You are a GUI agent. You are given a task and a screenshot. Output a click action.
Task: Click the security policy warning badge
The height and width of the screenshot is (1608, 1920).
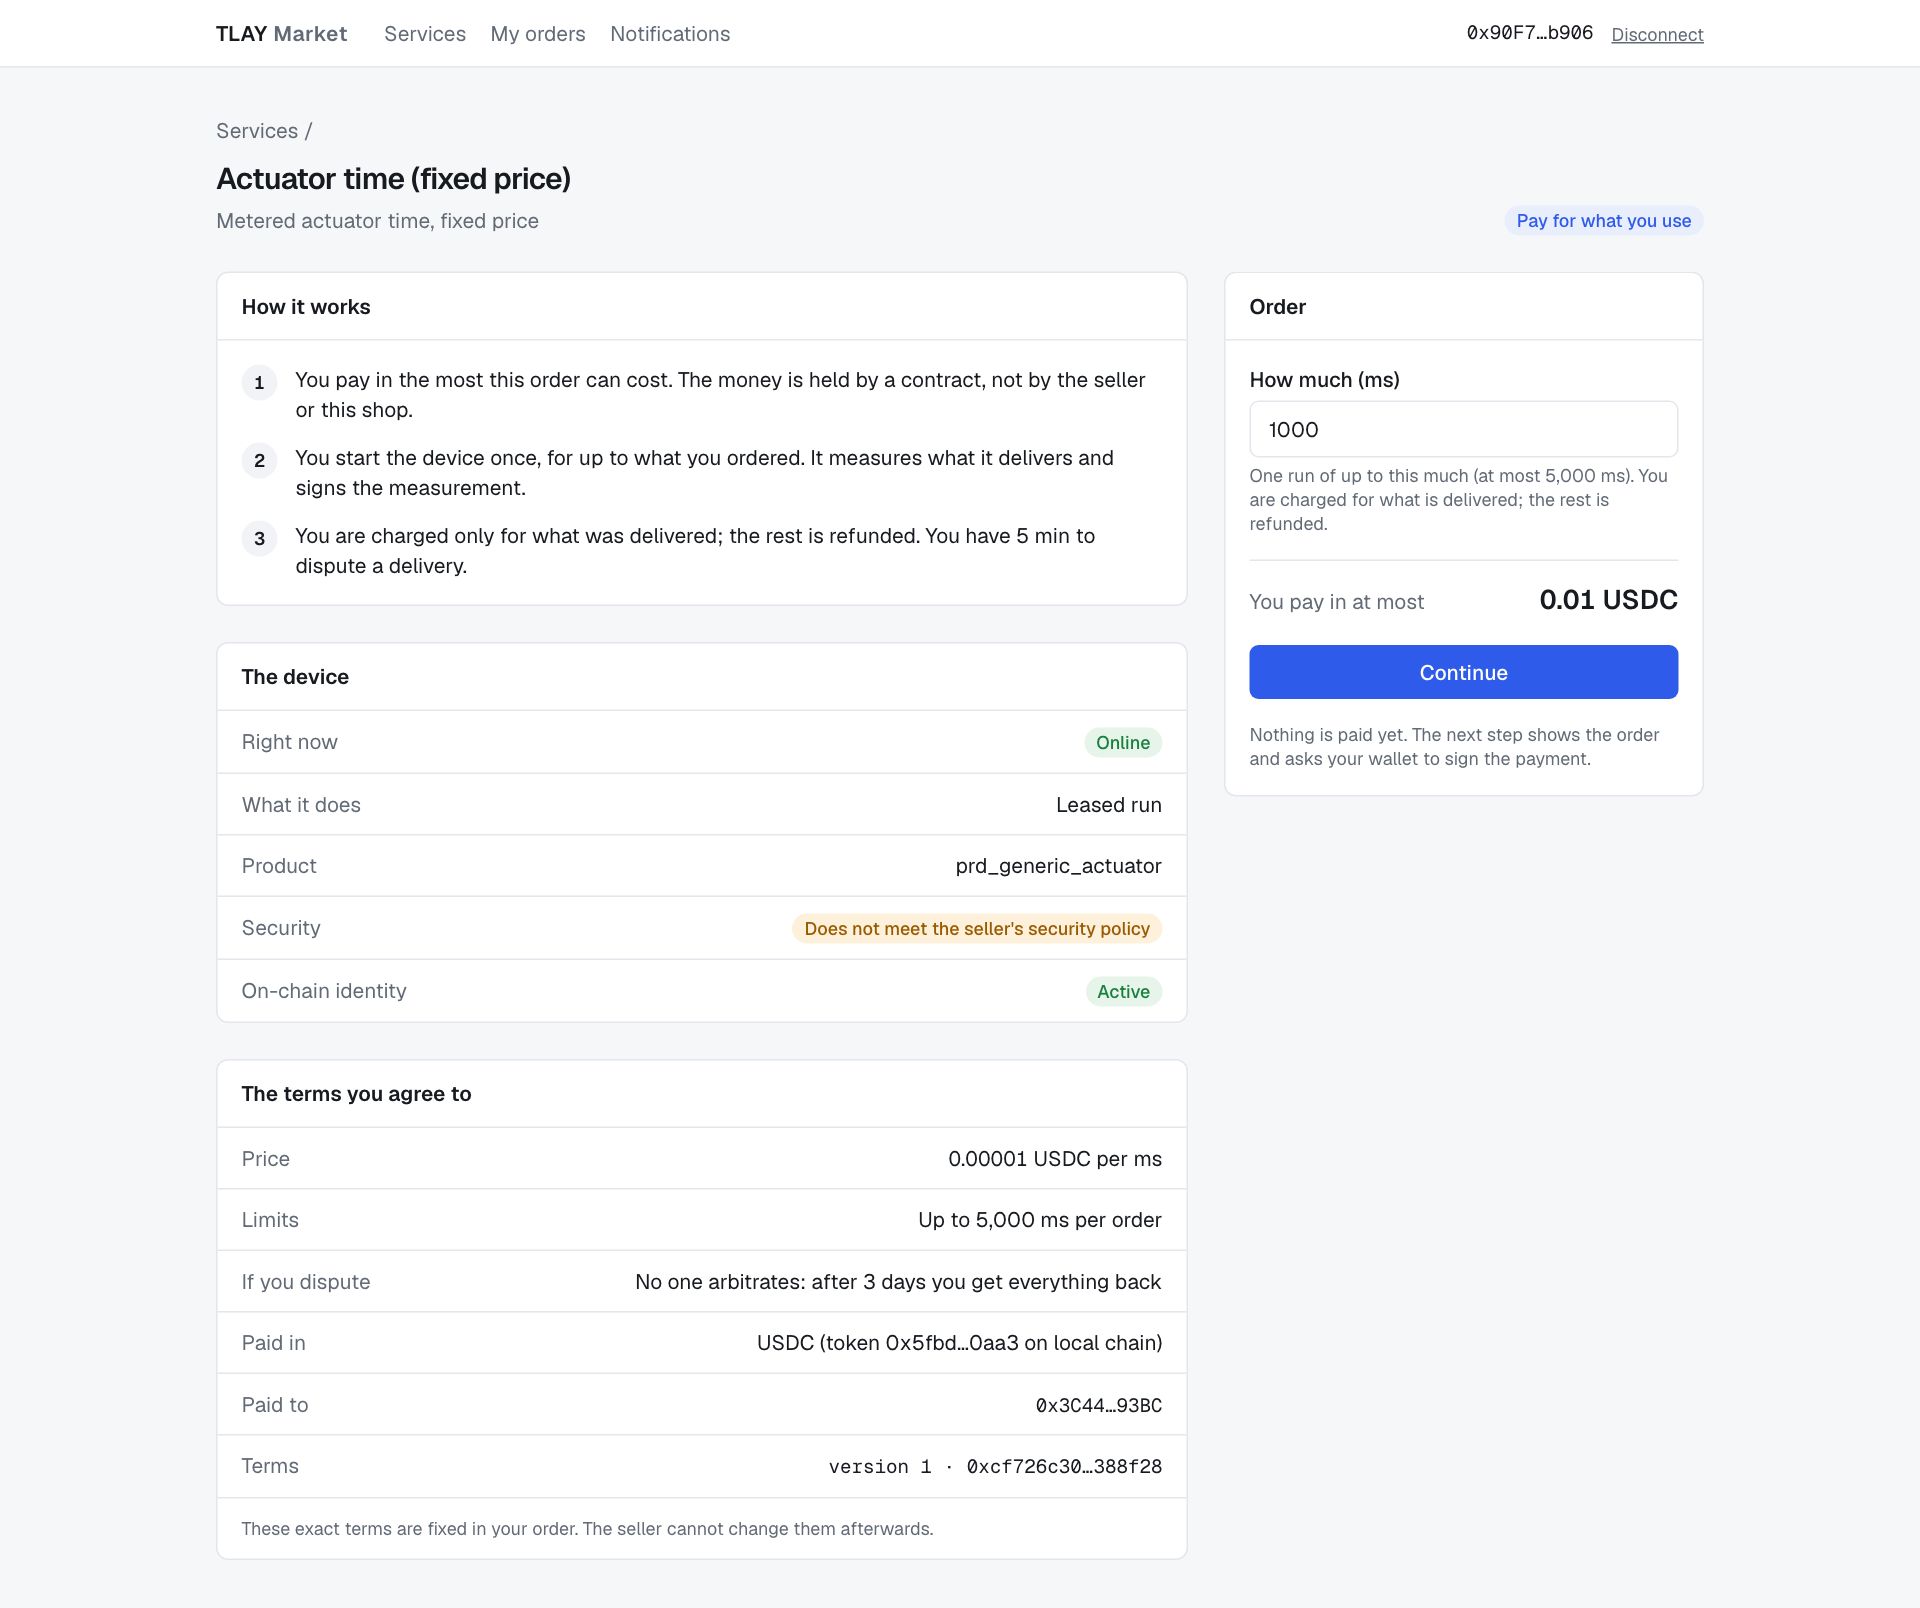click(977, 929)
